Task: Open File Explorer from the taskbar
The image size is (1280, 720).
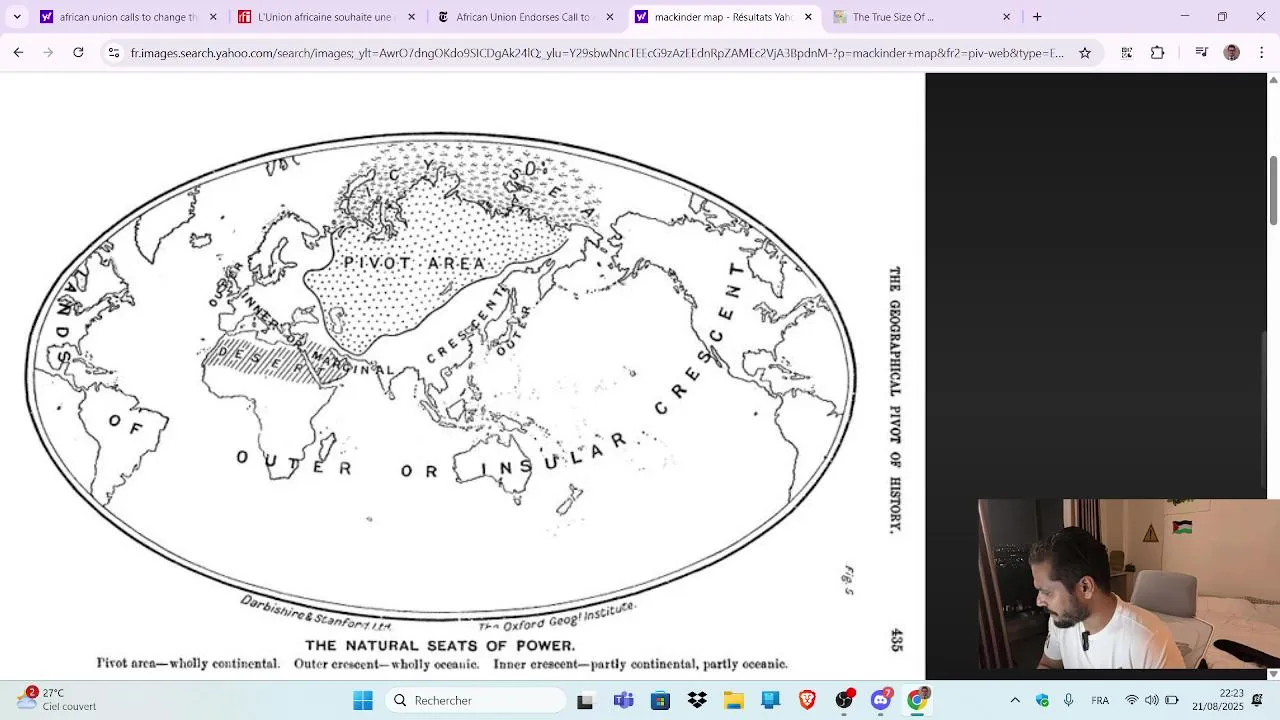Action: pyautogui.click(x=734, y=701)
